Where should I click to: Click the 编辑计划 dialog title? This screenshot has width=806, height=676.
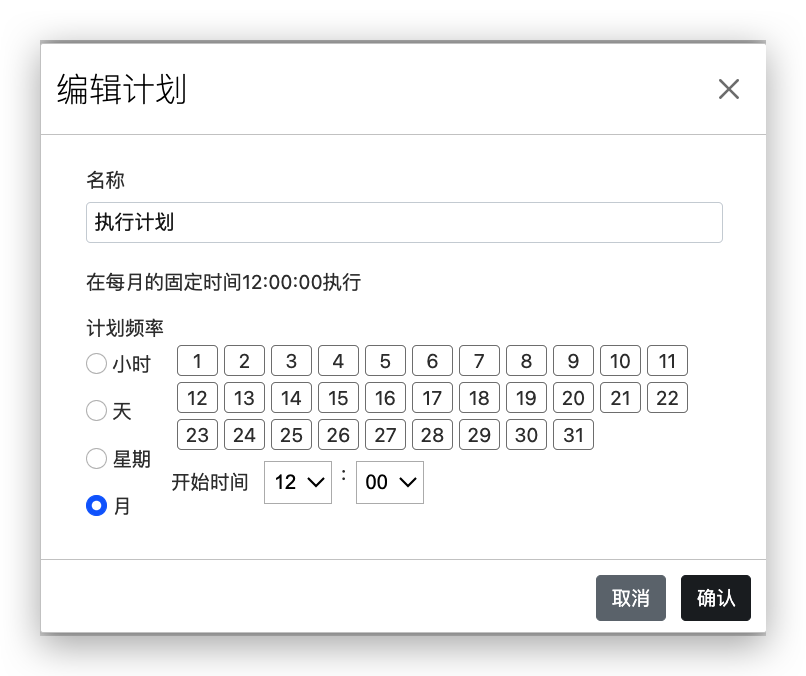pos(121,89)
